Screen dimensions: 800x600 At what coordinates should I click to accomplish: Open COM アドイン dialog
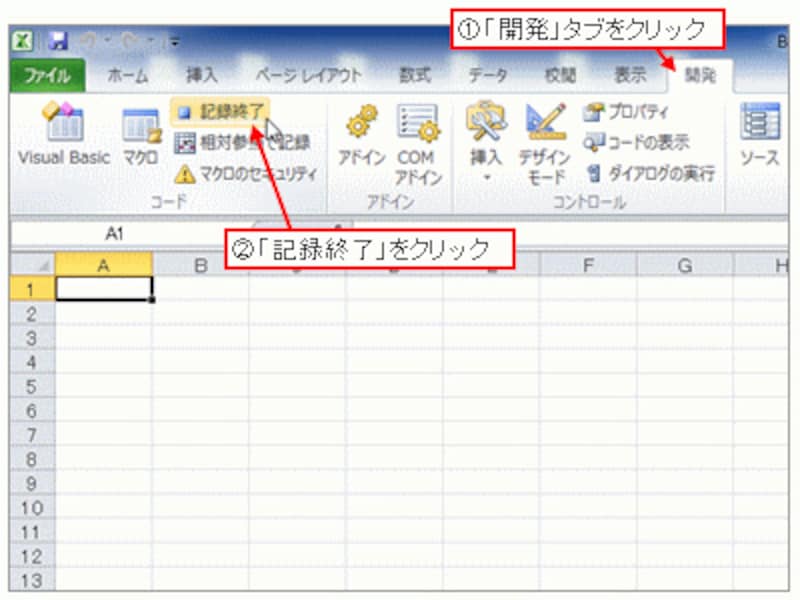[x=418, y=145]
